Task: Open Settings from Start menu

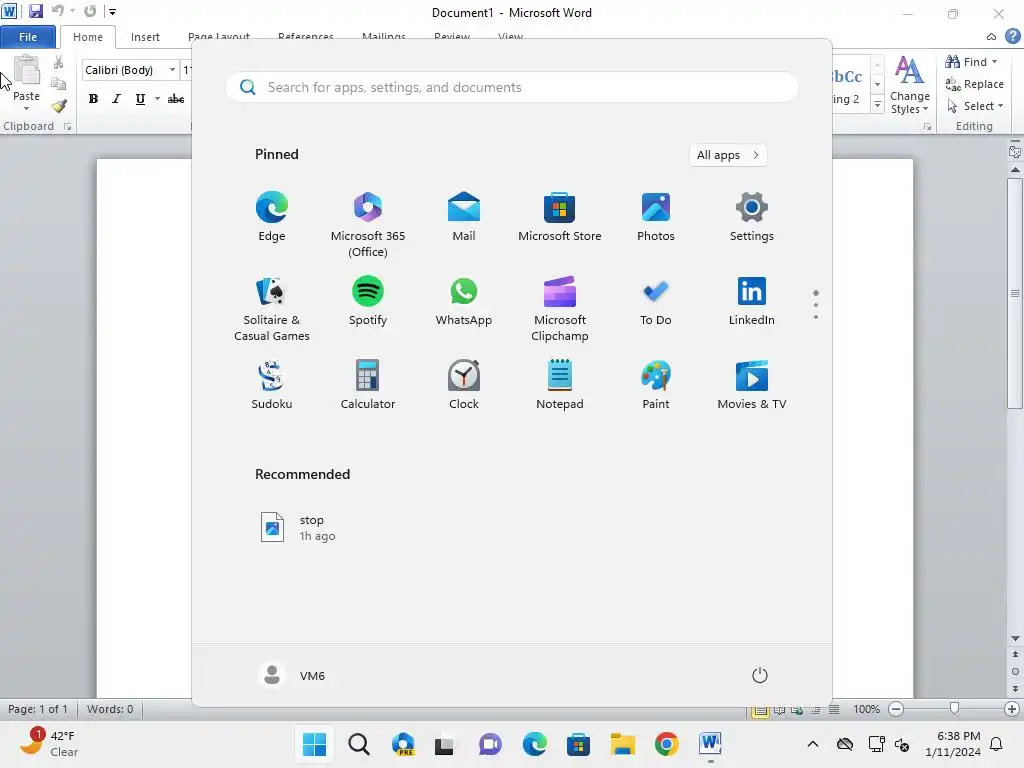Action: click(x=752, y=217)
